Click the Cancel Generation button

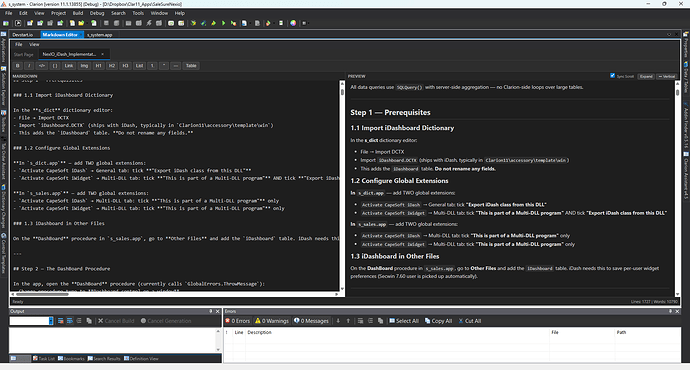pos(166,321)
